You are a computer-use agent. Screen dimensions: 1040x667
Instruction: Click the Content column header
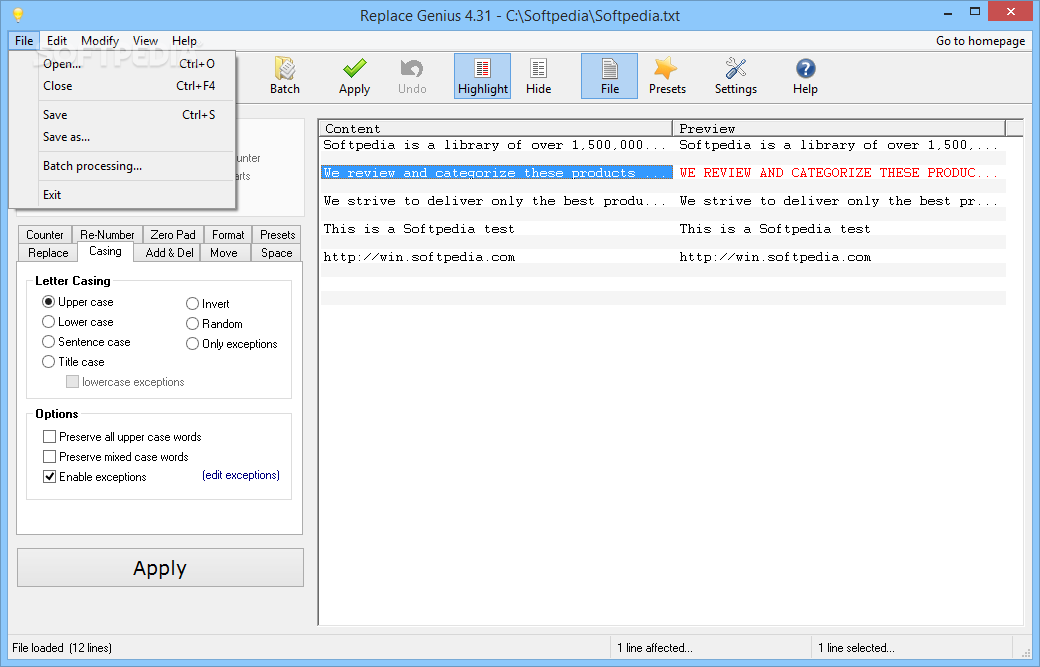[495, 128]
